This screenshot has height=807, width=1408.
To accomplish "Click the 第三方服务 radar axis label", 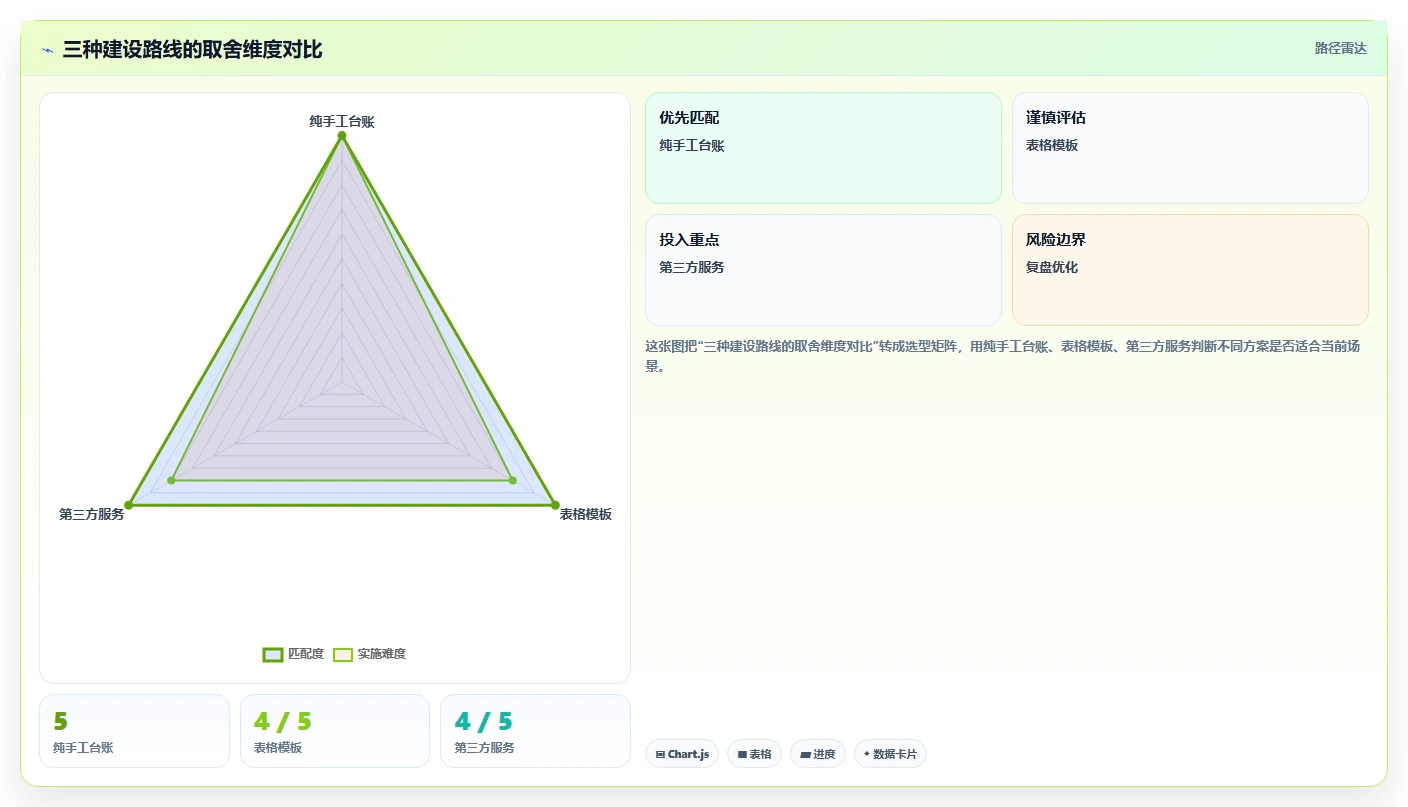I will click(x=92, y=514).
